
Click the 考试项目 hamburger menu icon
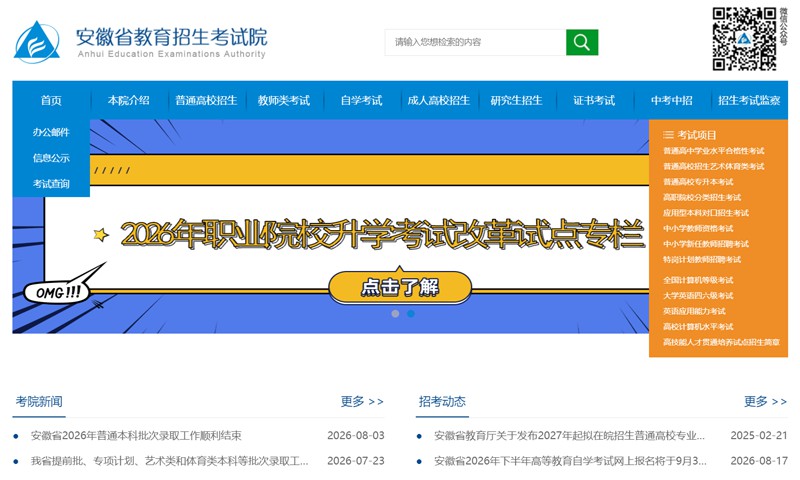pyautogui.click(x=668, y=135)
